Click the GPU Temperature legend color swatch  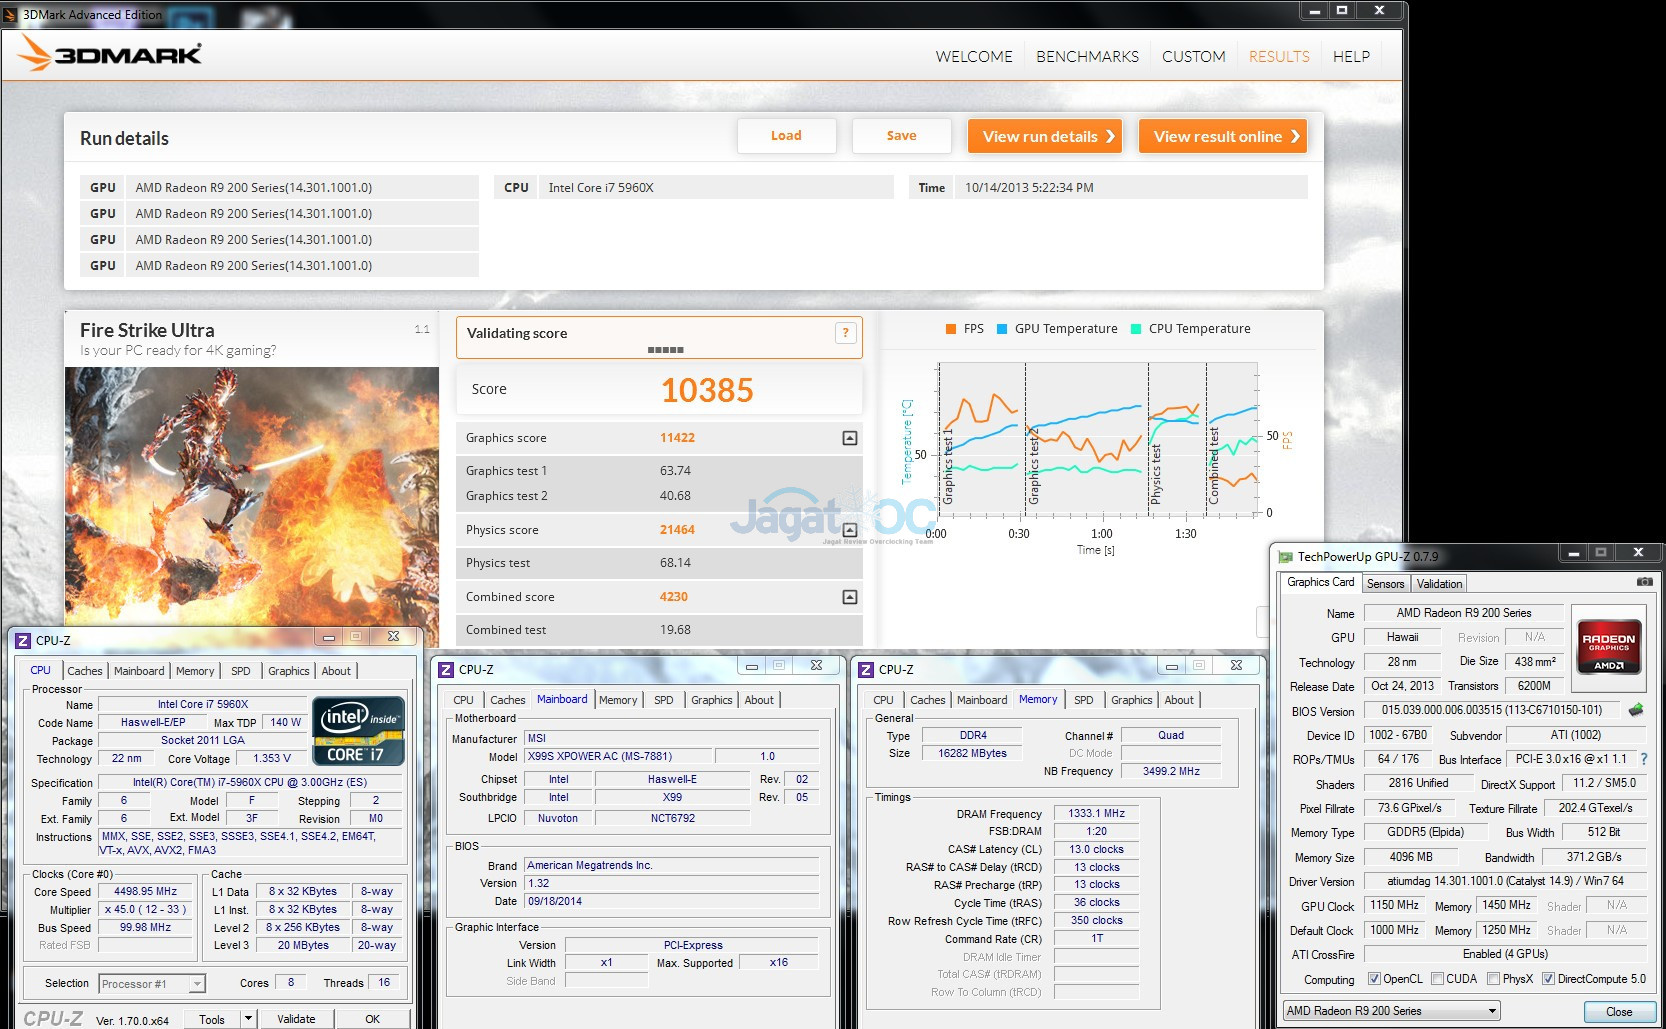[1002, 329]
